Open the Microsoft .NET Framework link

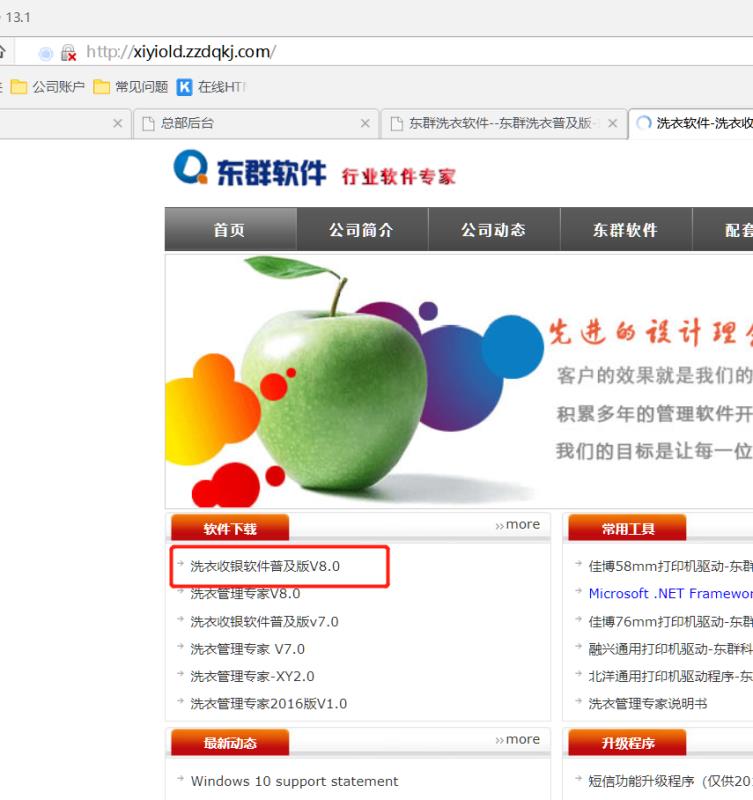(x=670, y=593)
